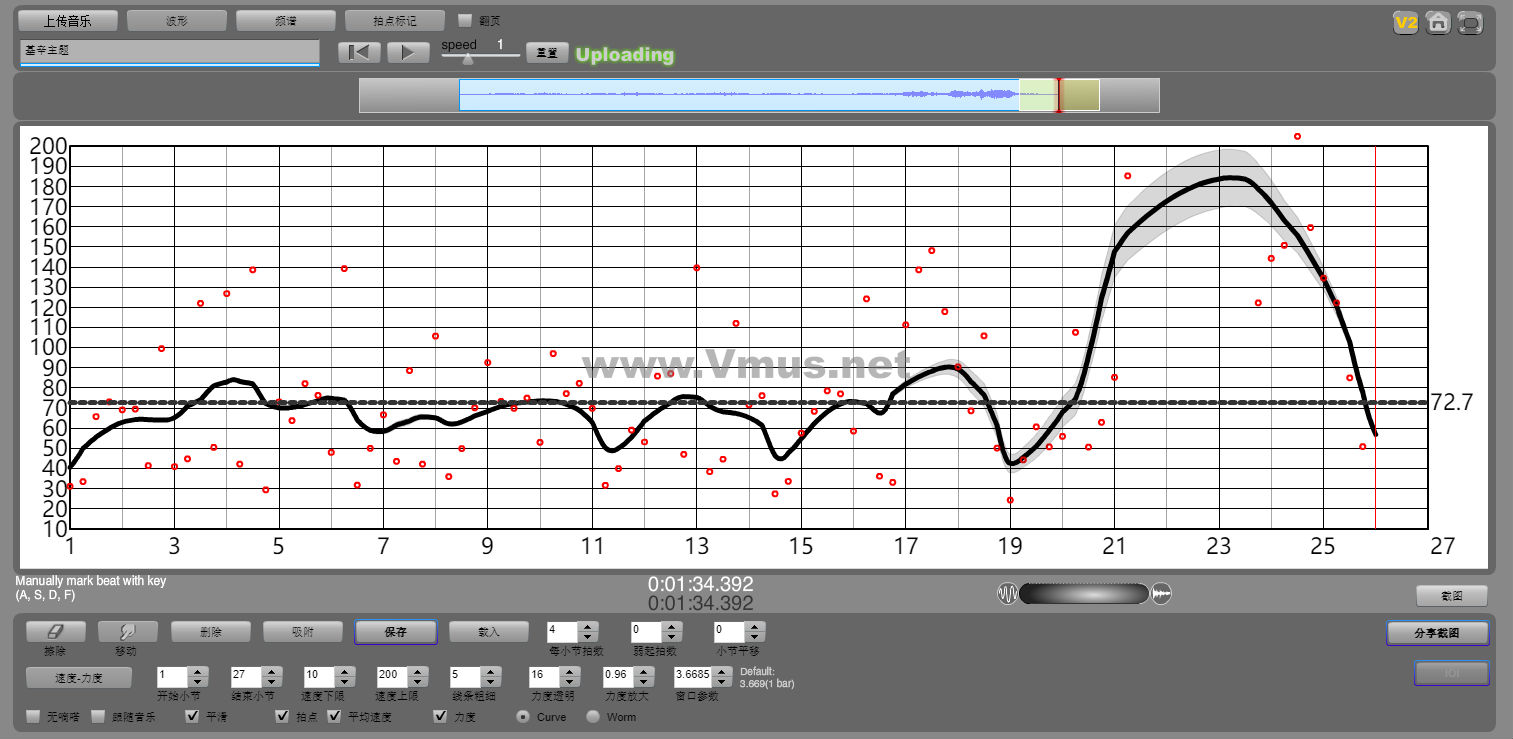The width and height of the screenshot is (1513, 739).
Task: Select the move (移动) tool
Action: 127,632
